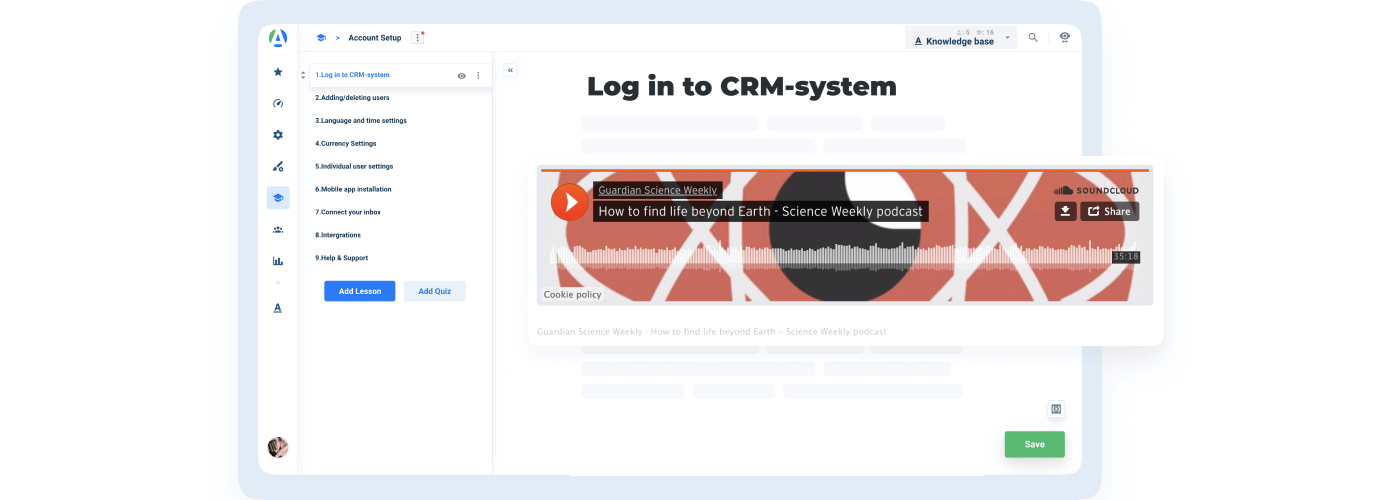
Task: Click the app logo in the sidebar
Action: click(x=278, y=38)
